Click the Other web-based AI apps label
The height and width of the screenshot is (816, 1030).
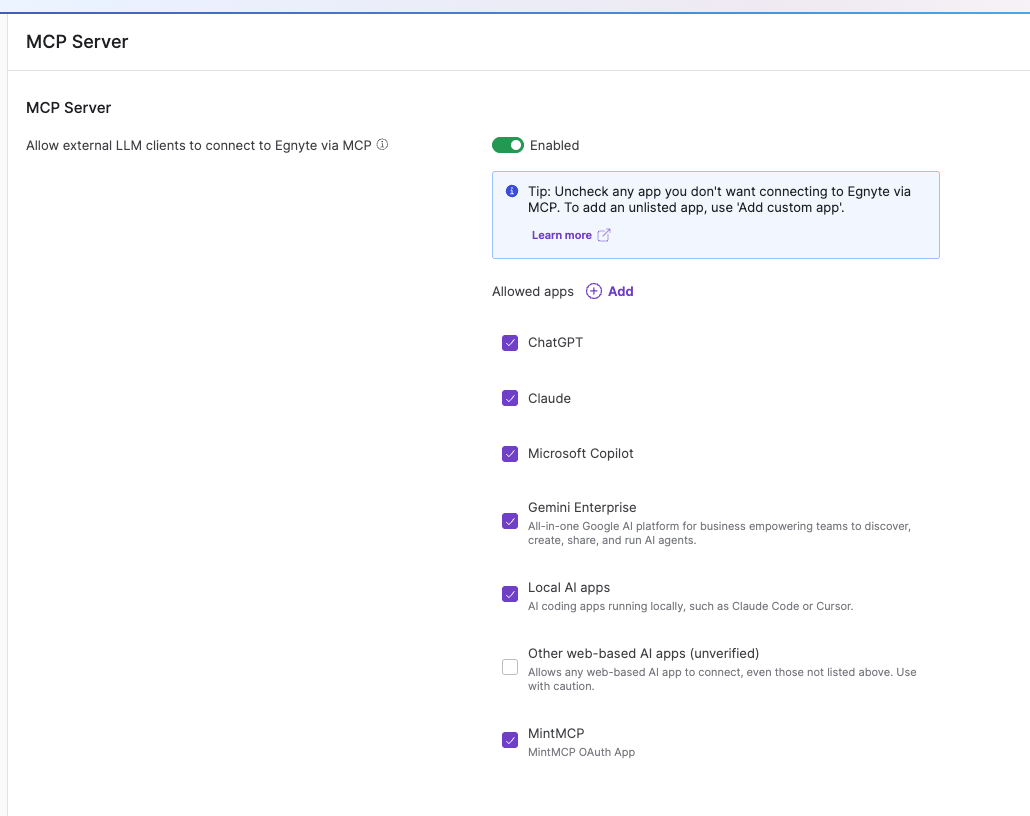[x=643, y=653]
